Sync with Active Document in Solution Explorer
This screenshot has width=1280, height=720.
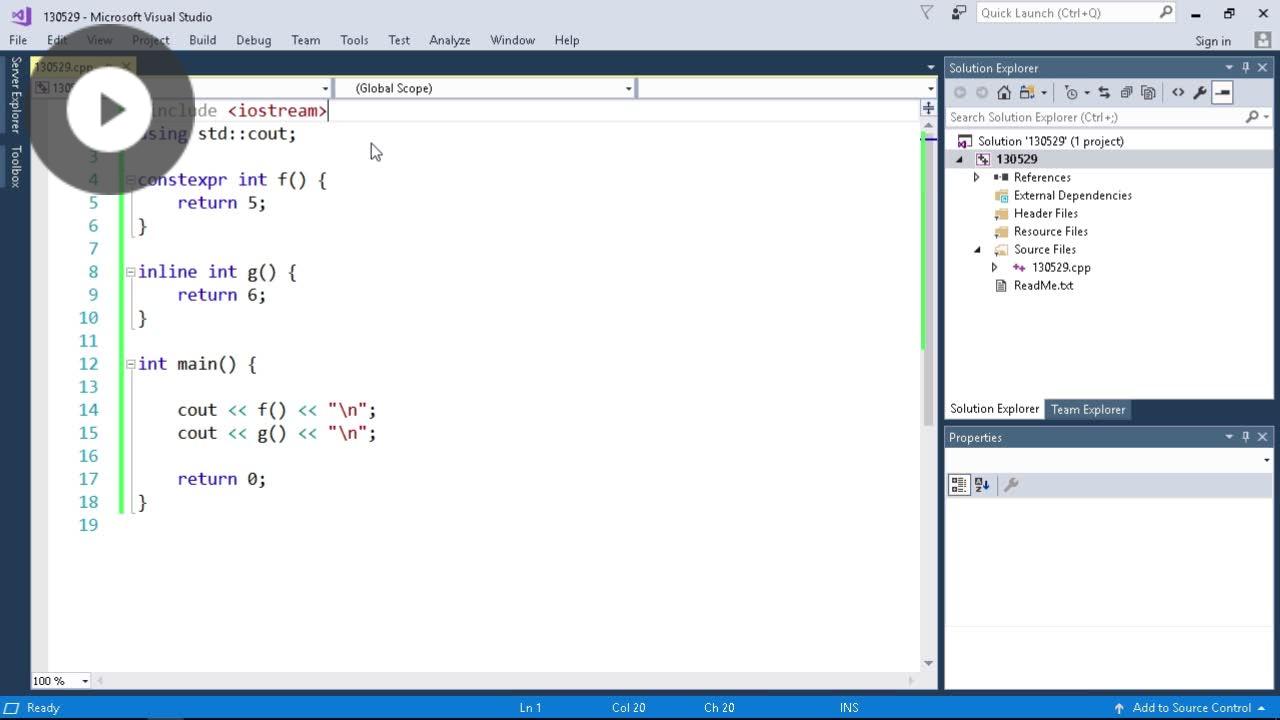click(x=1104, y=92)
